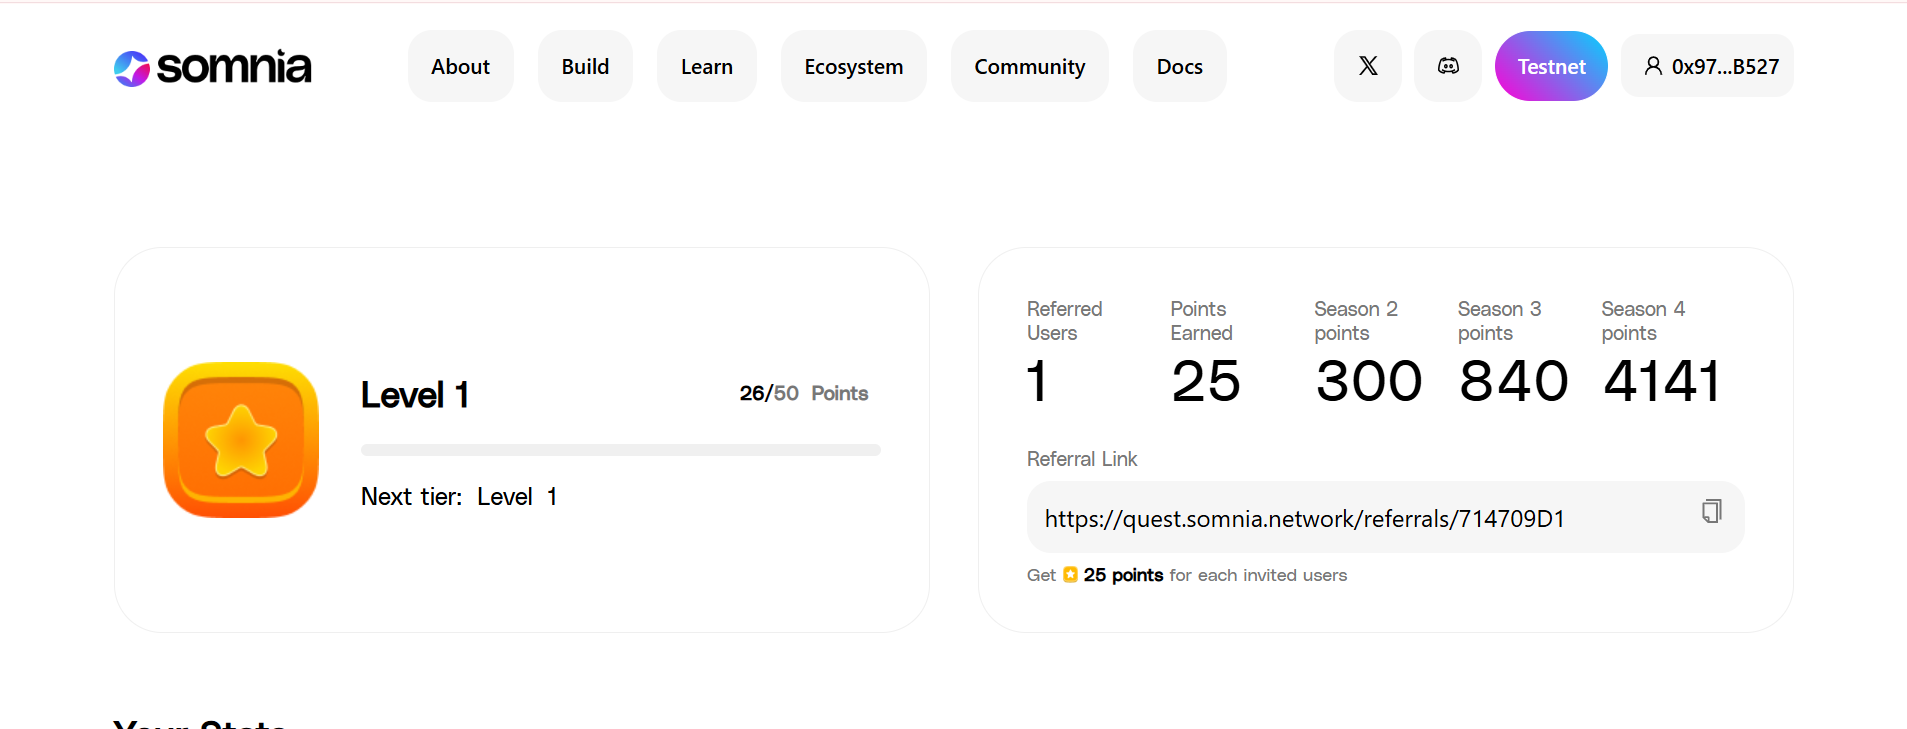The height and width of the screenshot is (729, 1907).
Task: Go to the Docs page
Action: coord(1180,66)
